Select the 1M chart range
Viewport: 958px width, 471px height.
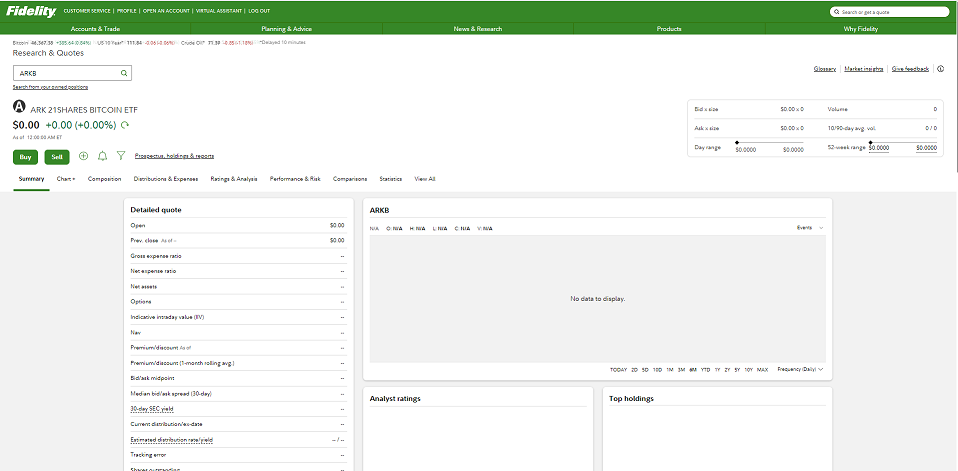coord(670,370)
